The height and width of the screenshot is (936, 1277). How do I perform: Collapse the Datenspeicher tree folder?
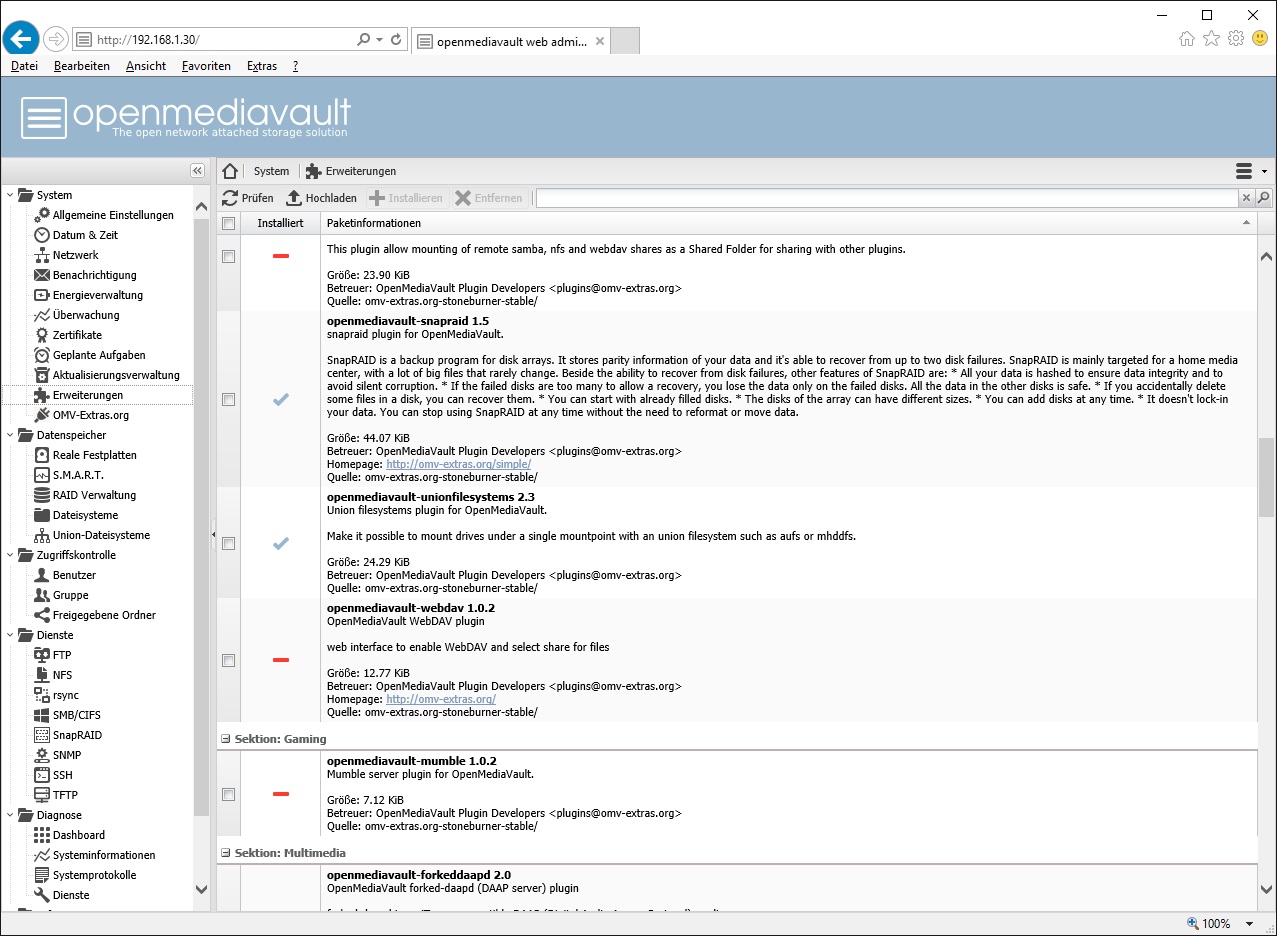[10, 435]
